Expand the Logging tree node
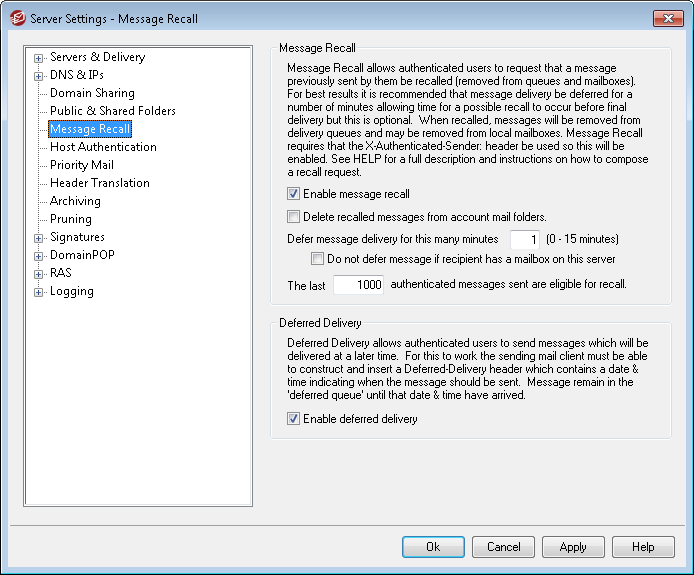 click(x=39, y=292)
